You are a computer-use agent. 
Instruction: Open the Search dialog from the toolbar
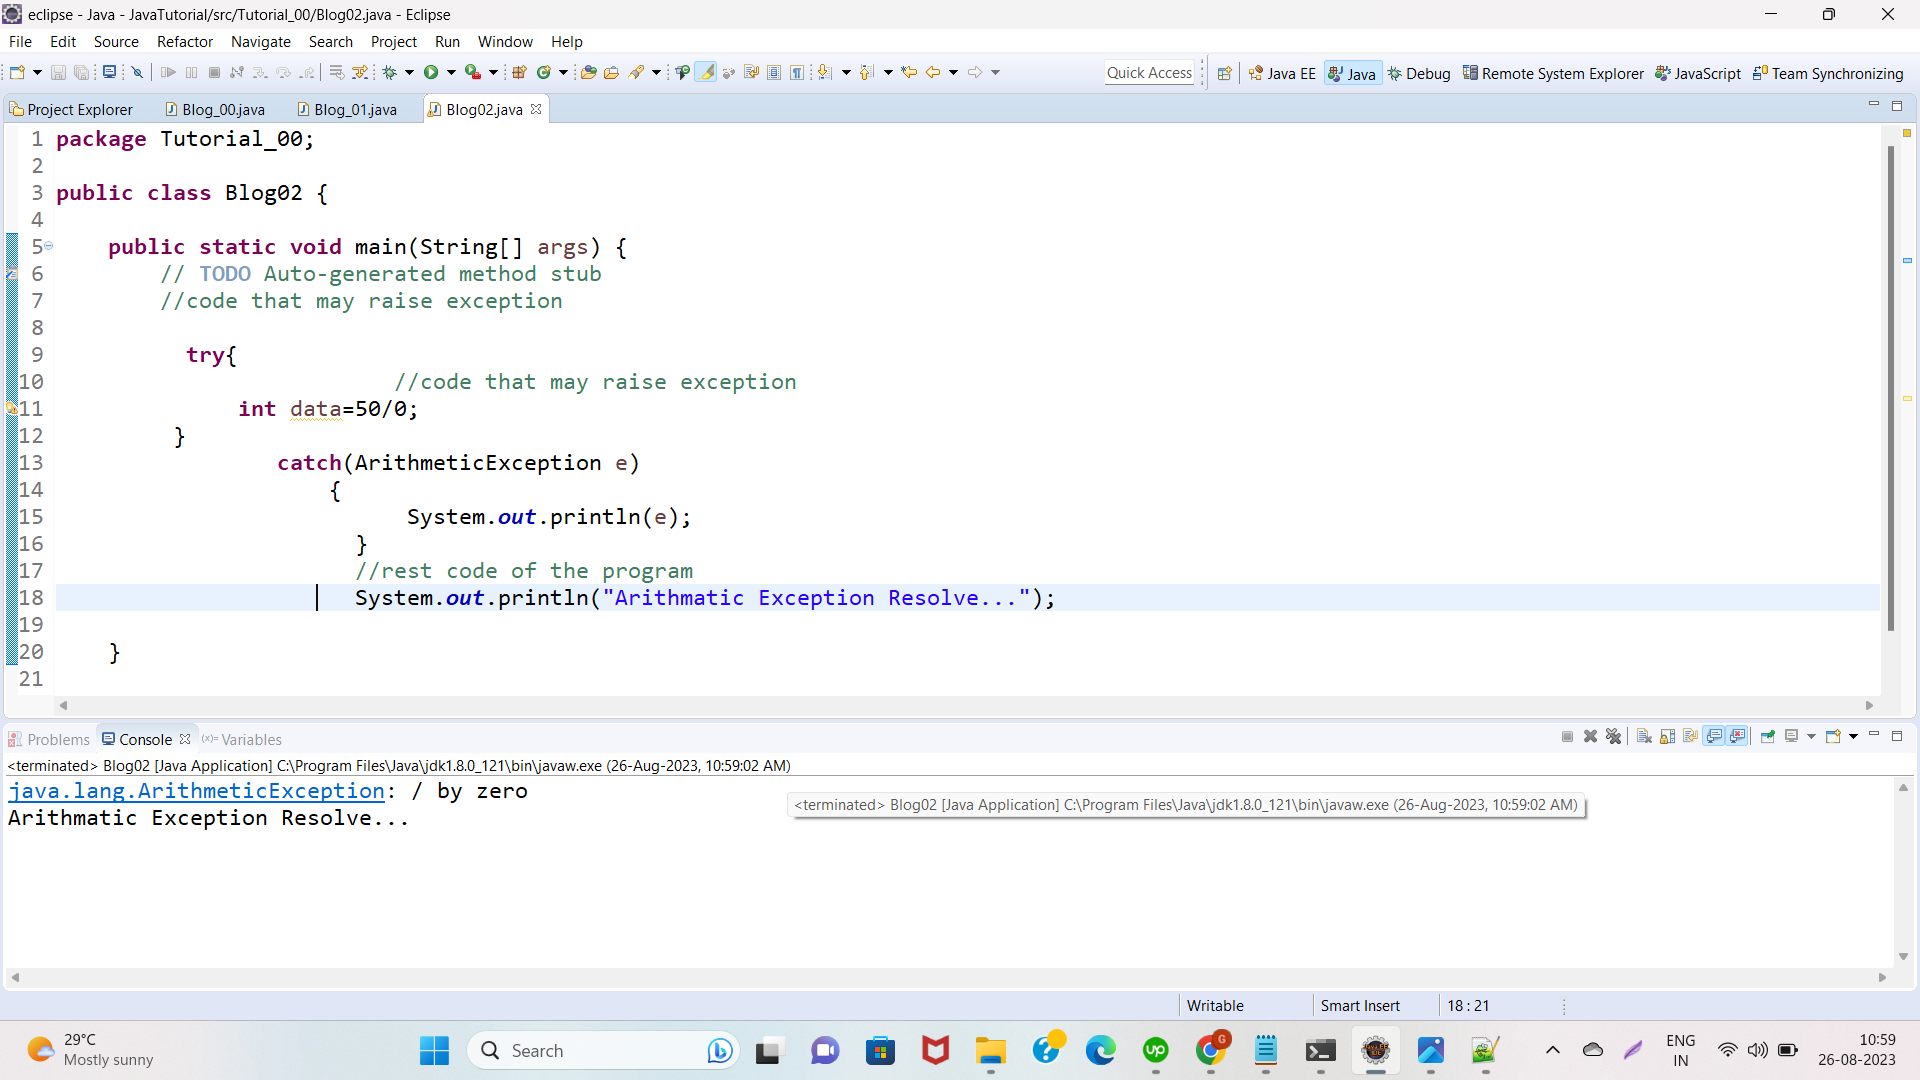click(x=641, y=71)
